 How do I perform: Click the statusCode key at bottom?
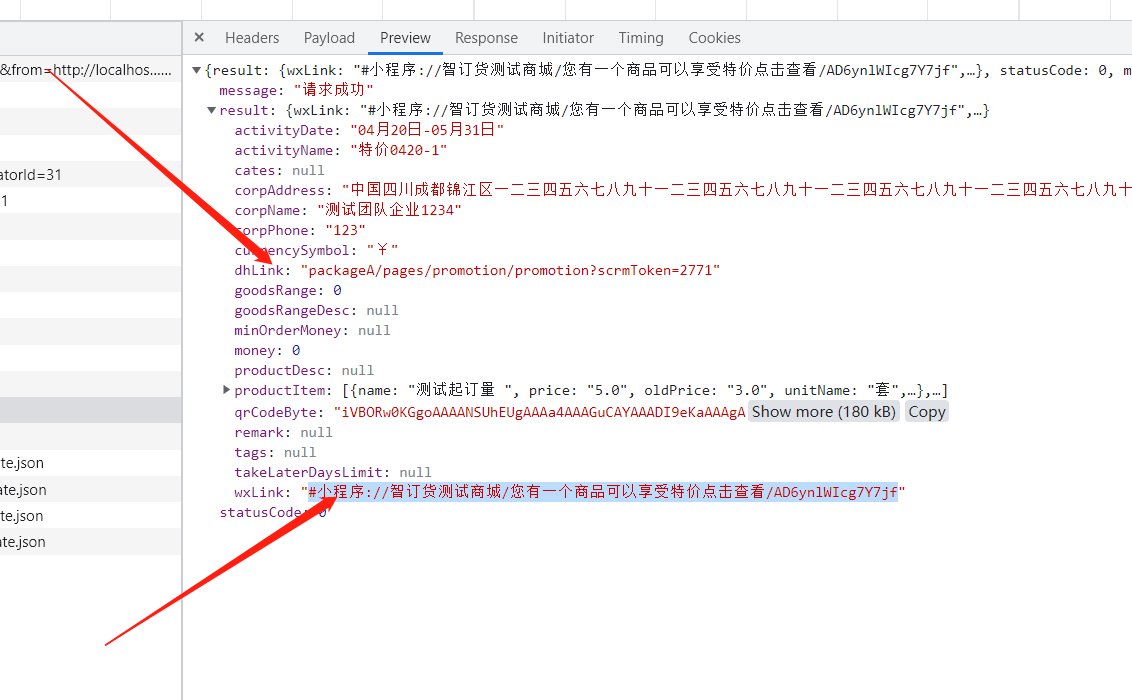point(261,512)
